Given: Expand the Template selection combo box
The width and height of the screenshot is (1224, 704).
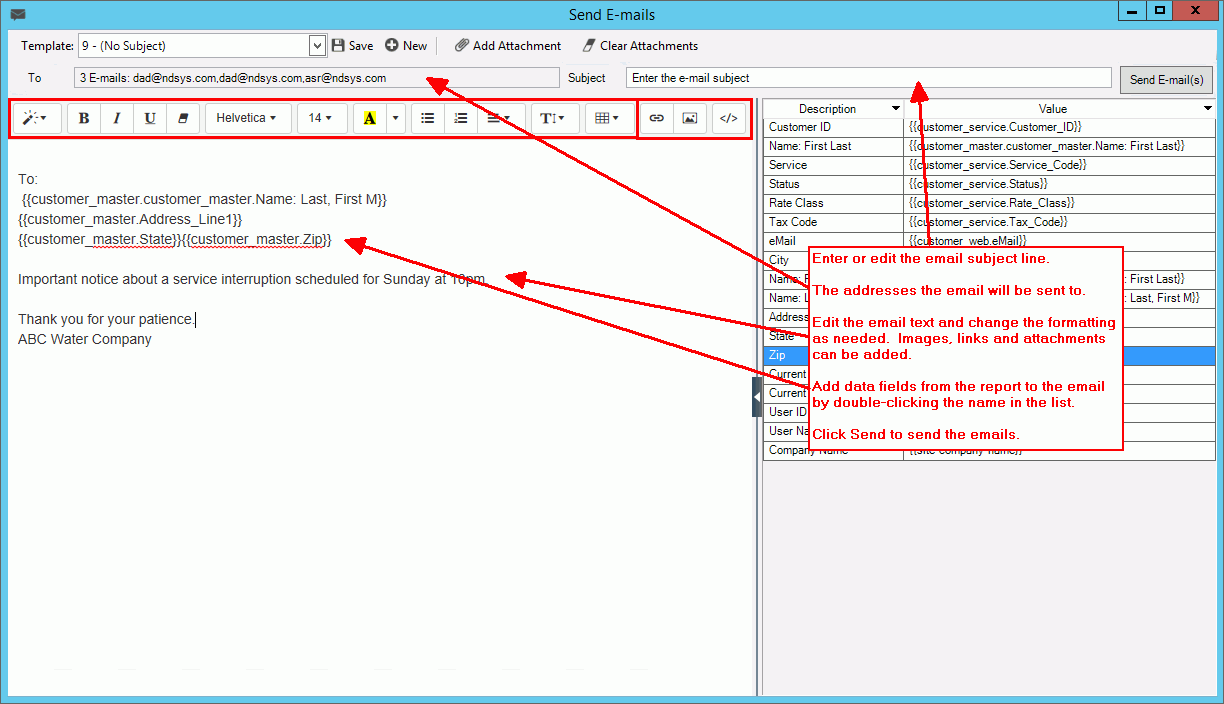Looking at the screenshot, I should pyautogui.click(x=318, y=46).
